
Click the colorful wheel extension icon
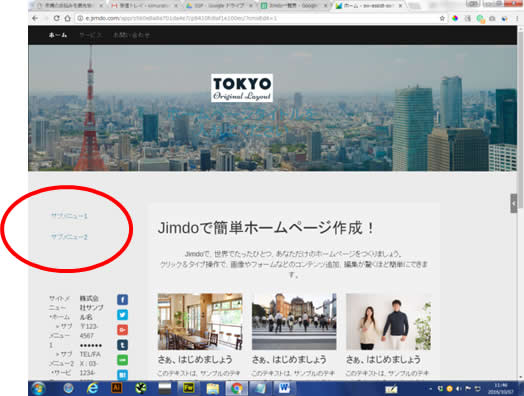click(x=455, y=18)
